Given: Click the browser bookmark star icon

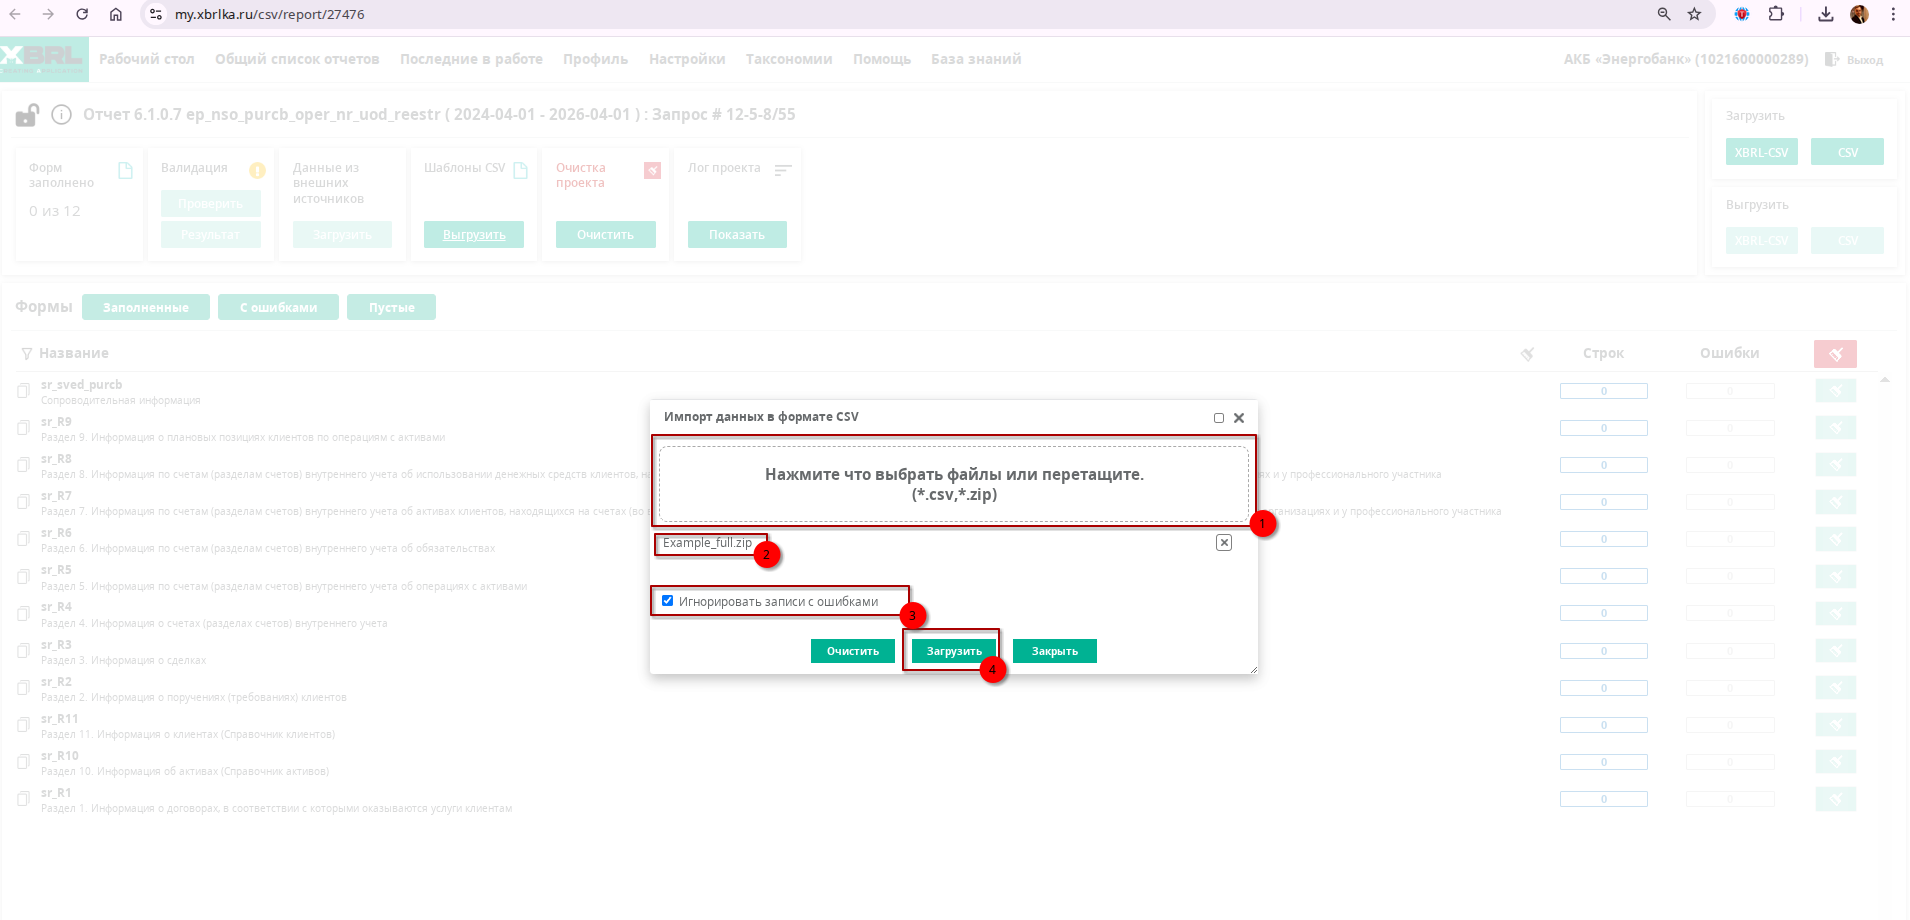Looking at the screenshot, I should coord(1694,14).
